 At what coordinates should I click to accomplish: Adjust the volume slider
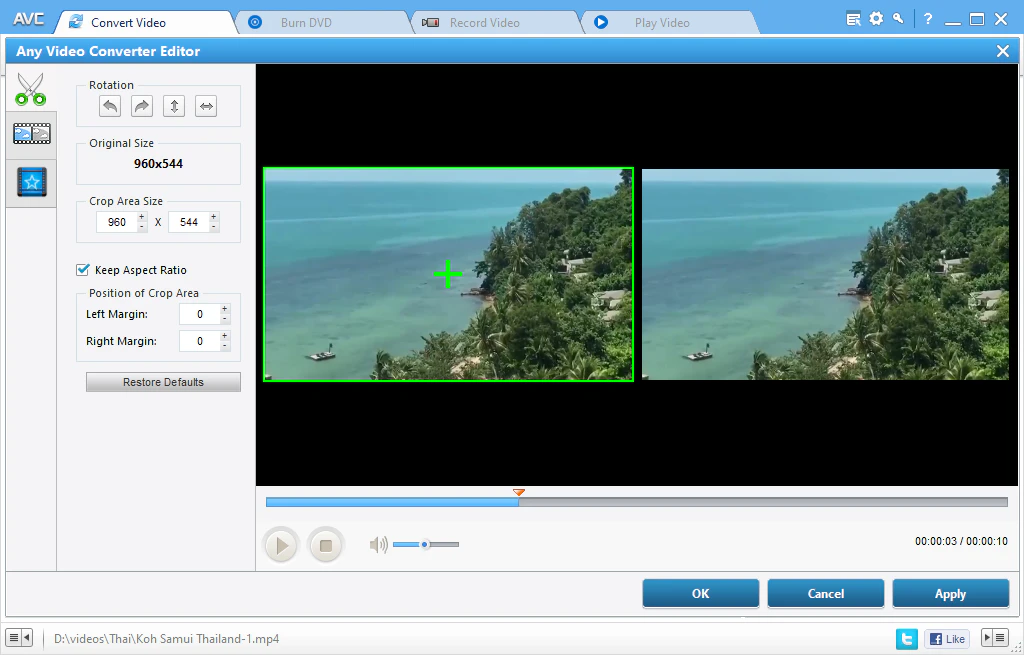click(x=425, y=544)
